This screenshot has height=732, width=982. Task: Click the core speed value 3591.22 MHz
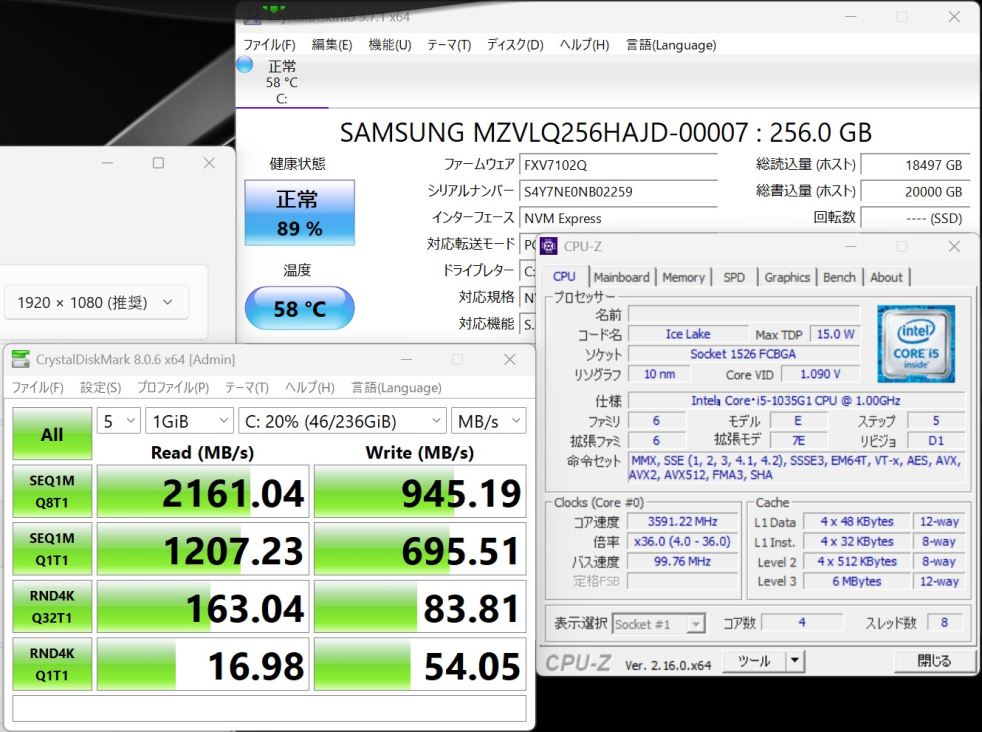[682, 522]
